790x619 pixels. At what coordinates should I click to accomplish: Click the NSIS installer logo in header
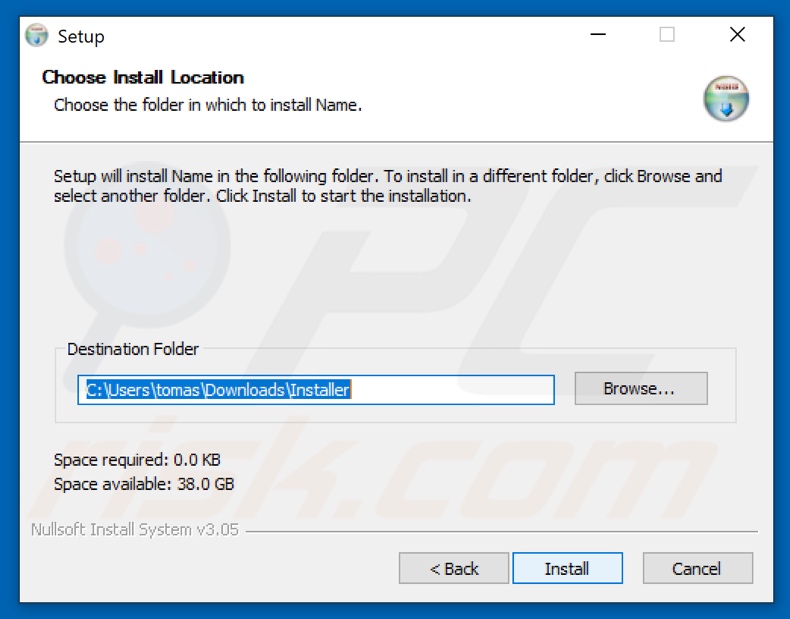pos(725,99)
